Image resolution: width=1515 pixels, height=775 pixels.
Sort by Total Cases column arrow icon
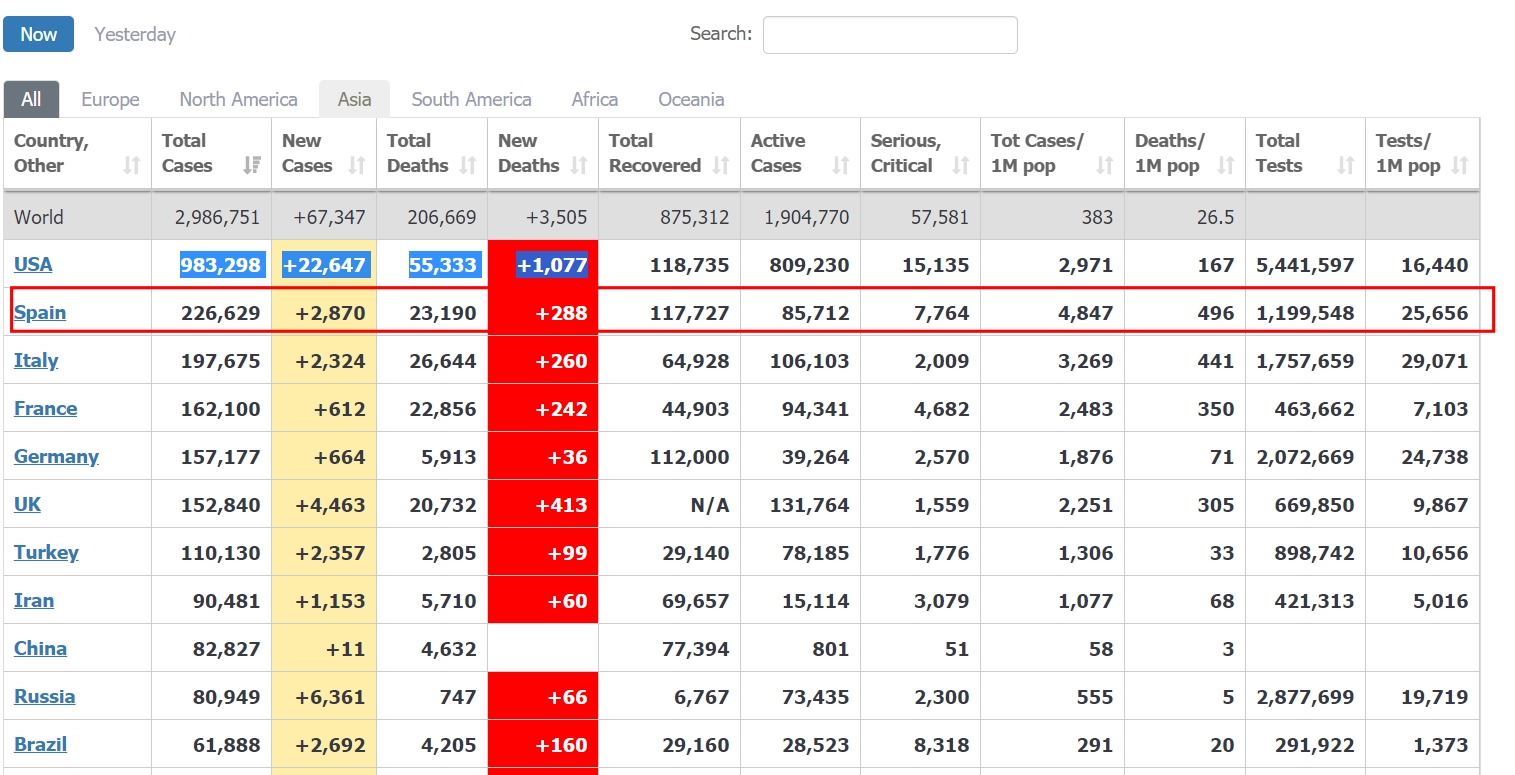(252, 166)
